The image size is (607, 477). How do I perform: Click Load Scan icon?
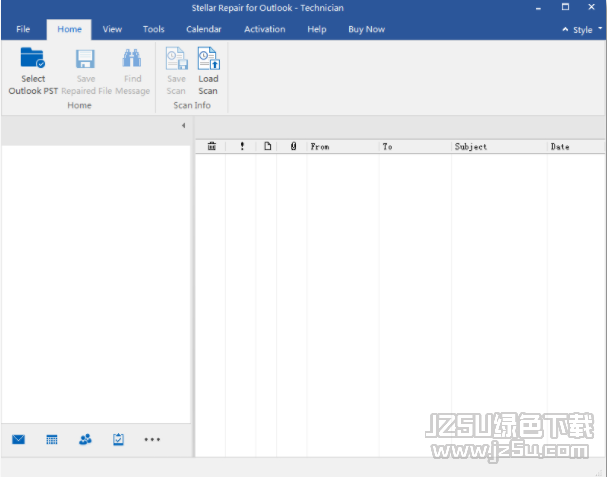point(209,58)
